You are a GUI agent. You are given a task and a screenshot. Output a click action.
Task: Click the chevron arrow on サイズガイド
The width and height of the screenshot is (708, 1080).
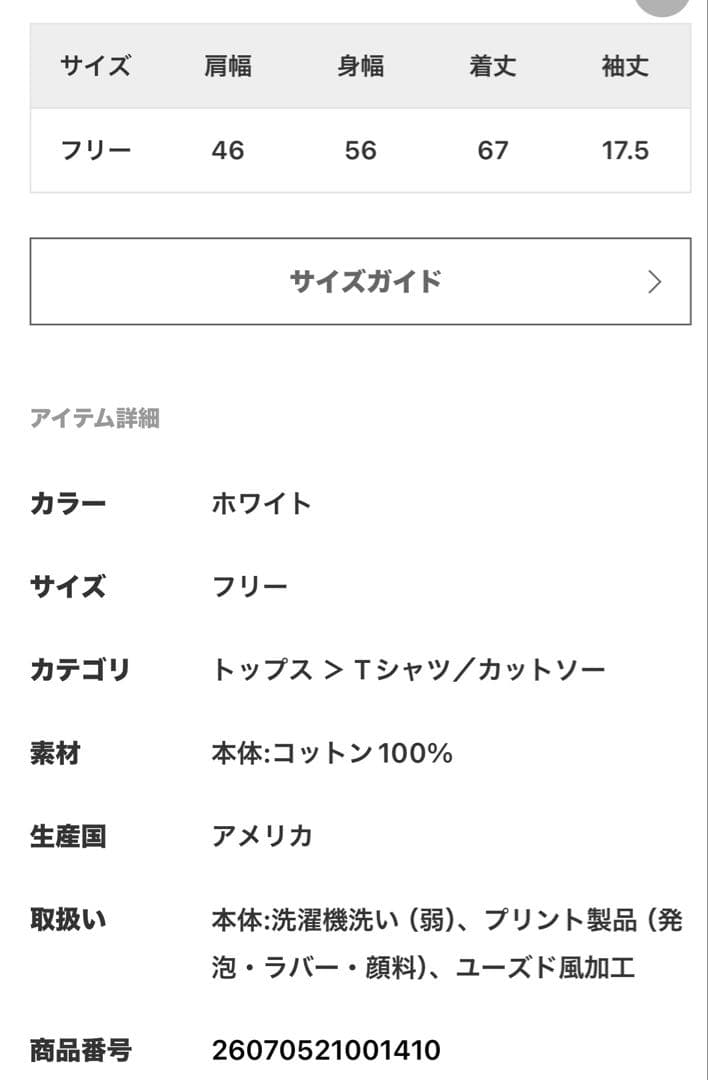[655, 282]
